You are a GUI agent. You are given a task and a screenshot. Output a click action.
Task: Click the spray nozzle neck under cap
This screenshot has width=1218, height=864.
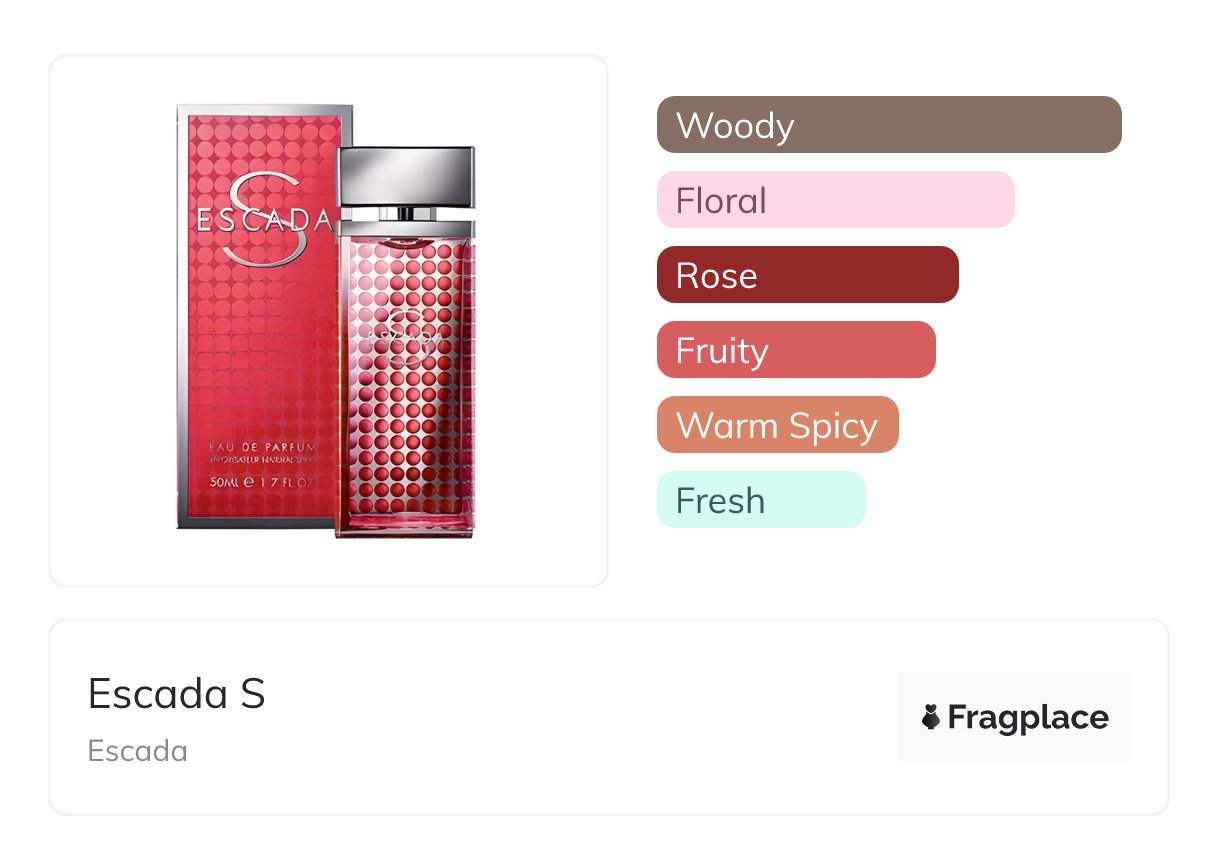406,213
